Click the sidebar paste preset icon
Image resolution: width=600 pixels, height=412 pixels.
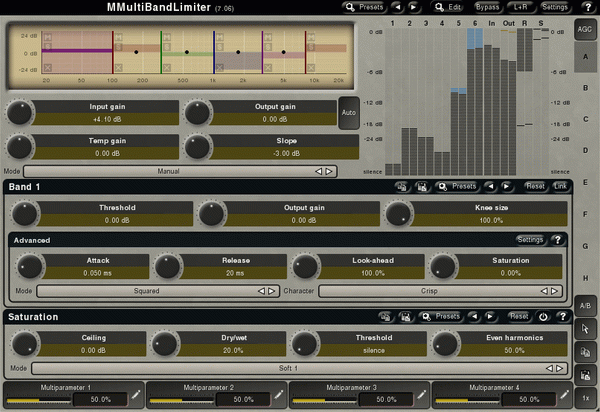pyautogui.click(x=585, y=375)
